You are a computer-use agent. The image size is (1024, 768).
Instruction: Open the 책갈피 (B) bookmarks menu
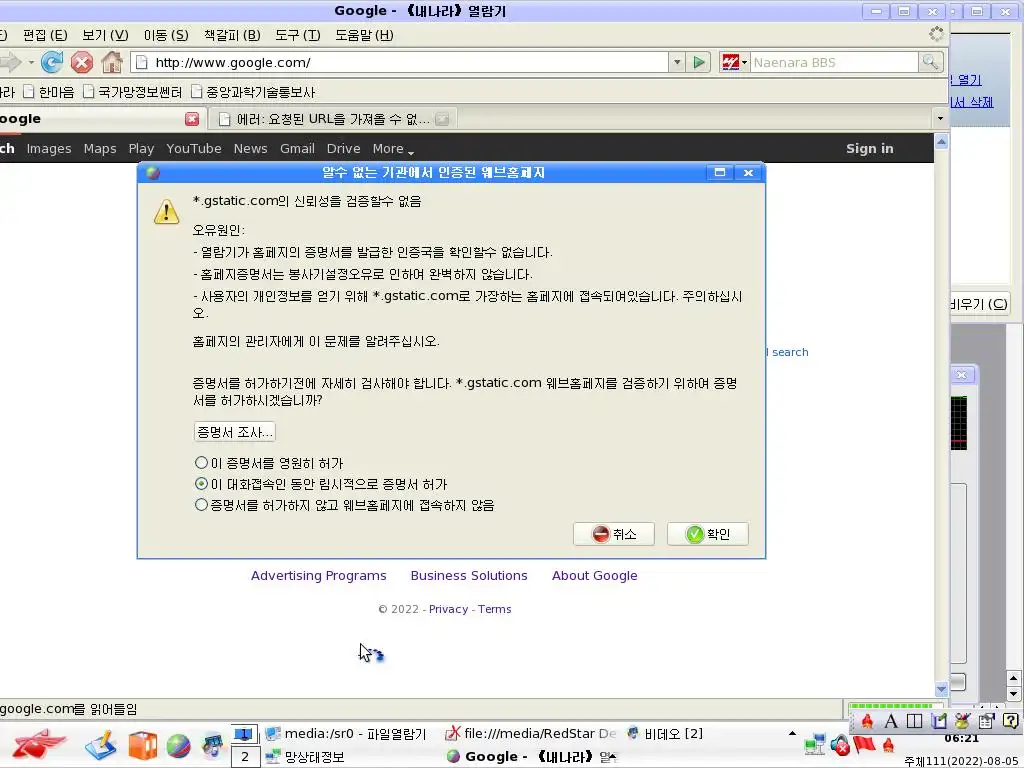click(x=232, y=35)
